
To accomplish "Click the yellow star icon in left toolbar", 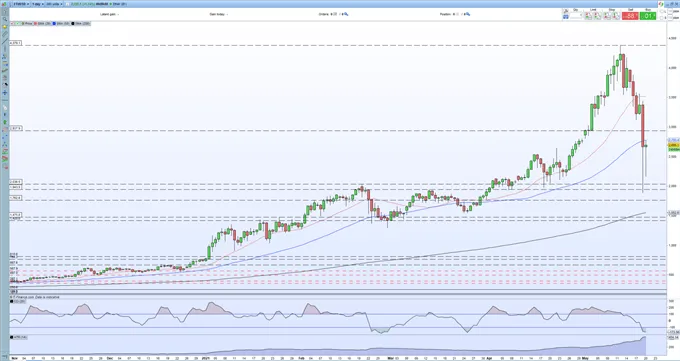I will coord(5,26).
